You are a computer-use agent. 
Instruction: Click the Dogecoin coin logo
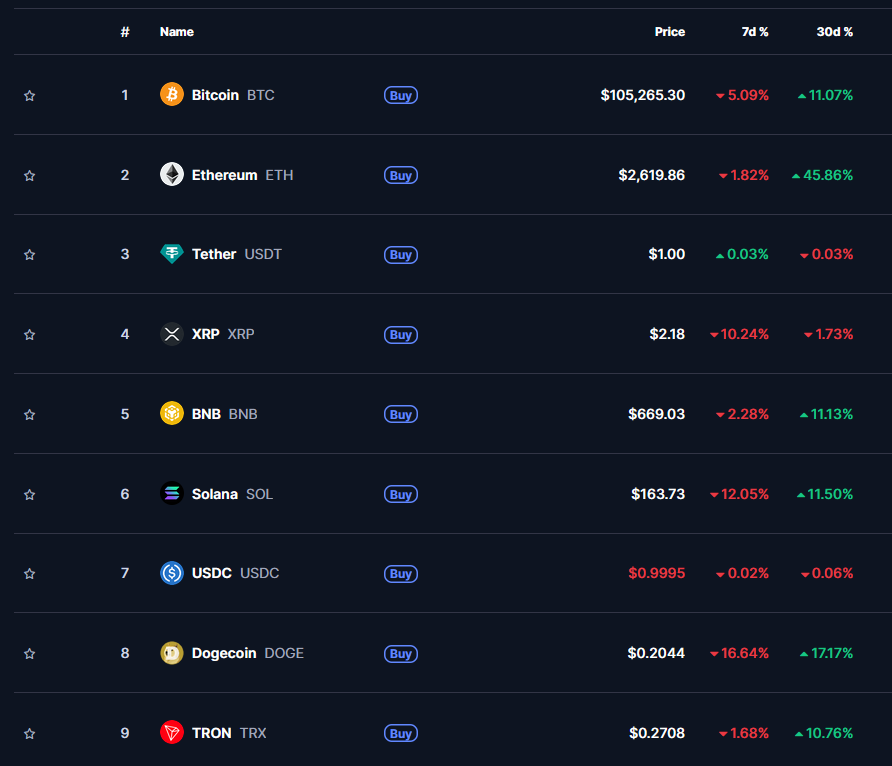coord(171,653)
